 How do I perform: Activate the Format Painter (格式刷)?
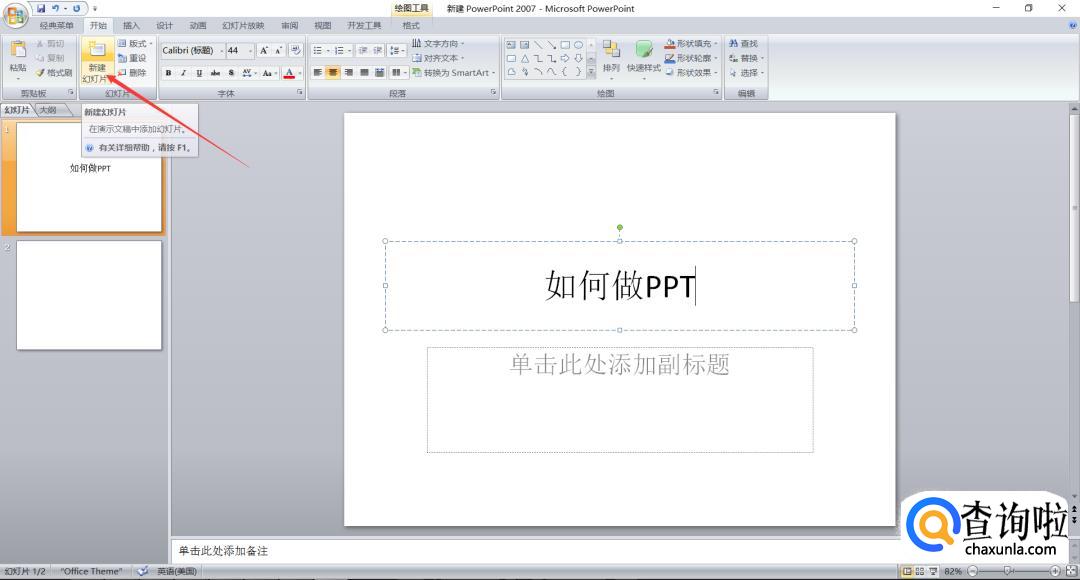coord(54,72)
